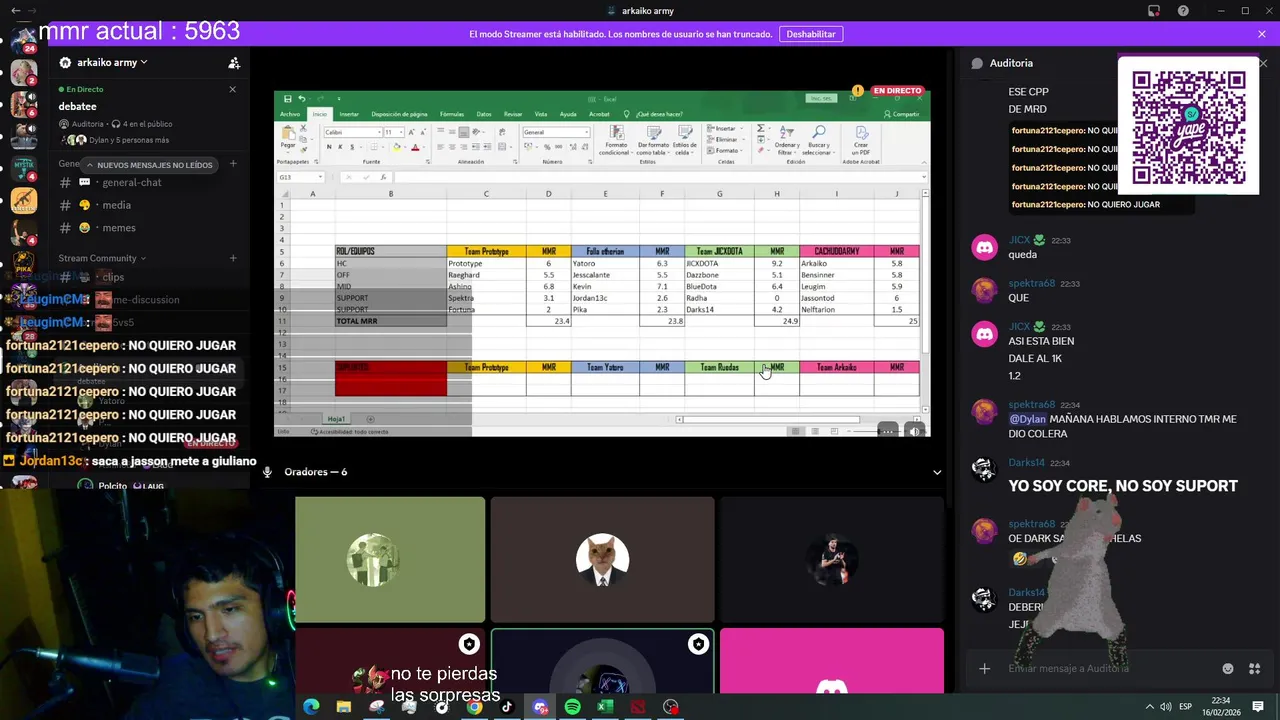Add a channel to Stream Community category

[233, 258]
